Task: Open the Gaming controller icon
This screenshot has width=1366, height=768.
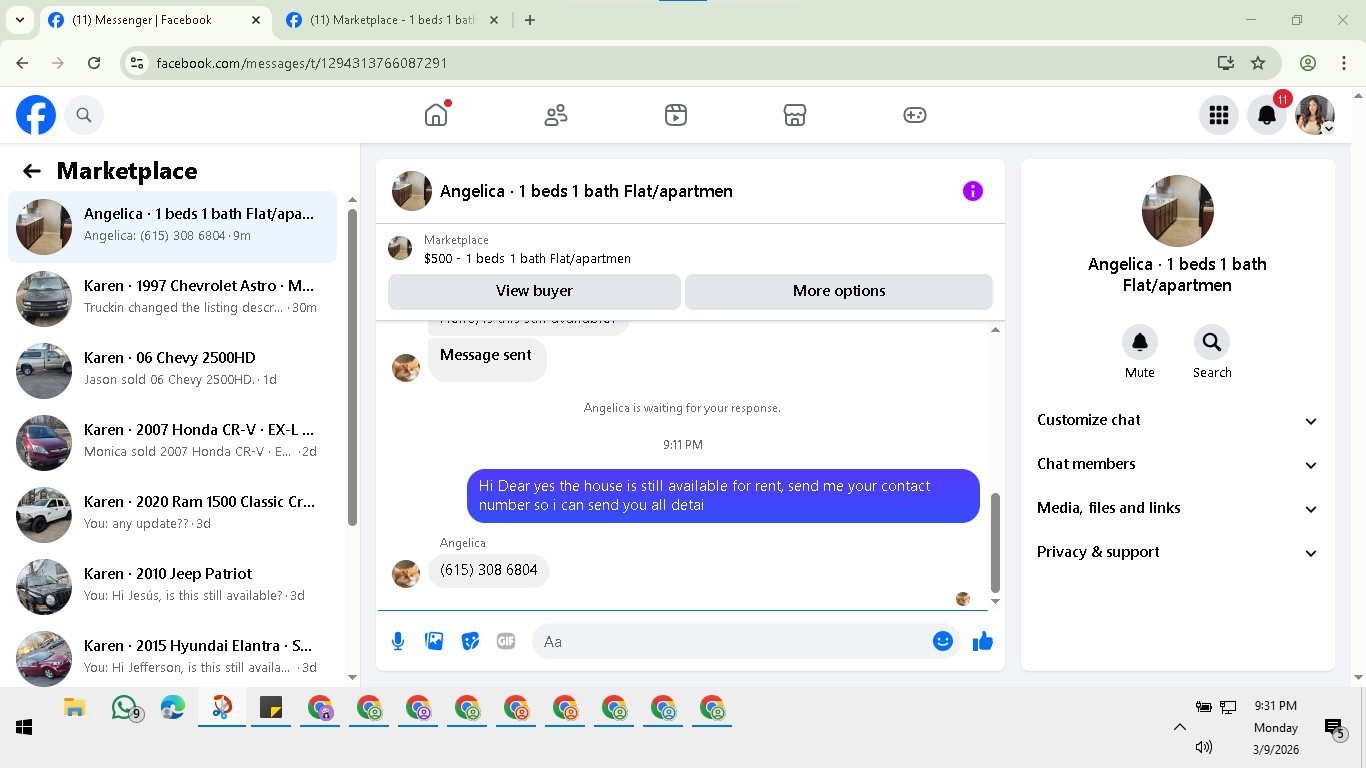Action: click(x=915, y=115)
